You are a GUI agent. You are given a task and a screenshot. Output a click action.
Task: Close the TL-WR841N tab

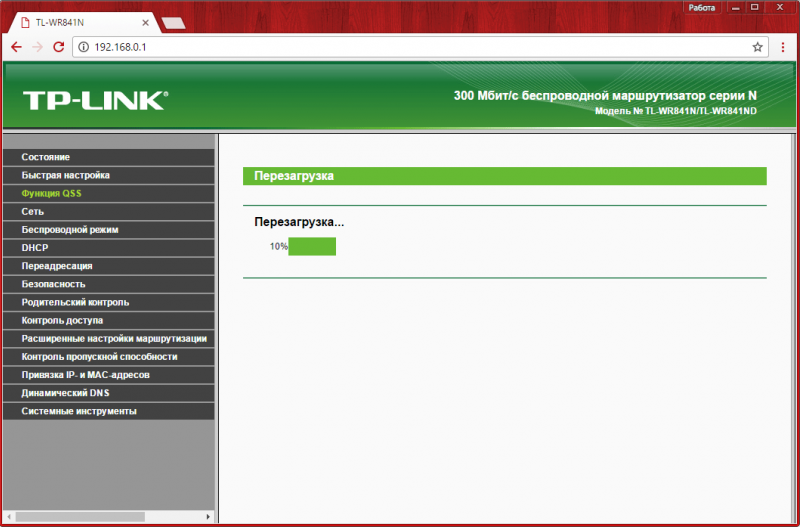145,23
